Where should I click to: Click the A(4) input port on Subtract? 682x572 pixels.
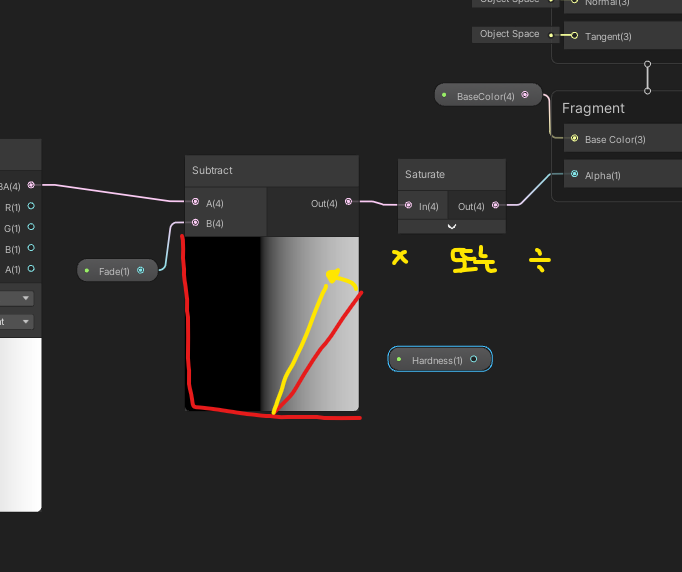point(195,201)
